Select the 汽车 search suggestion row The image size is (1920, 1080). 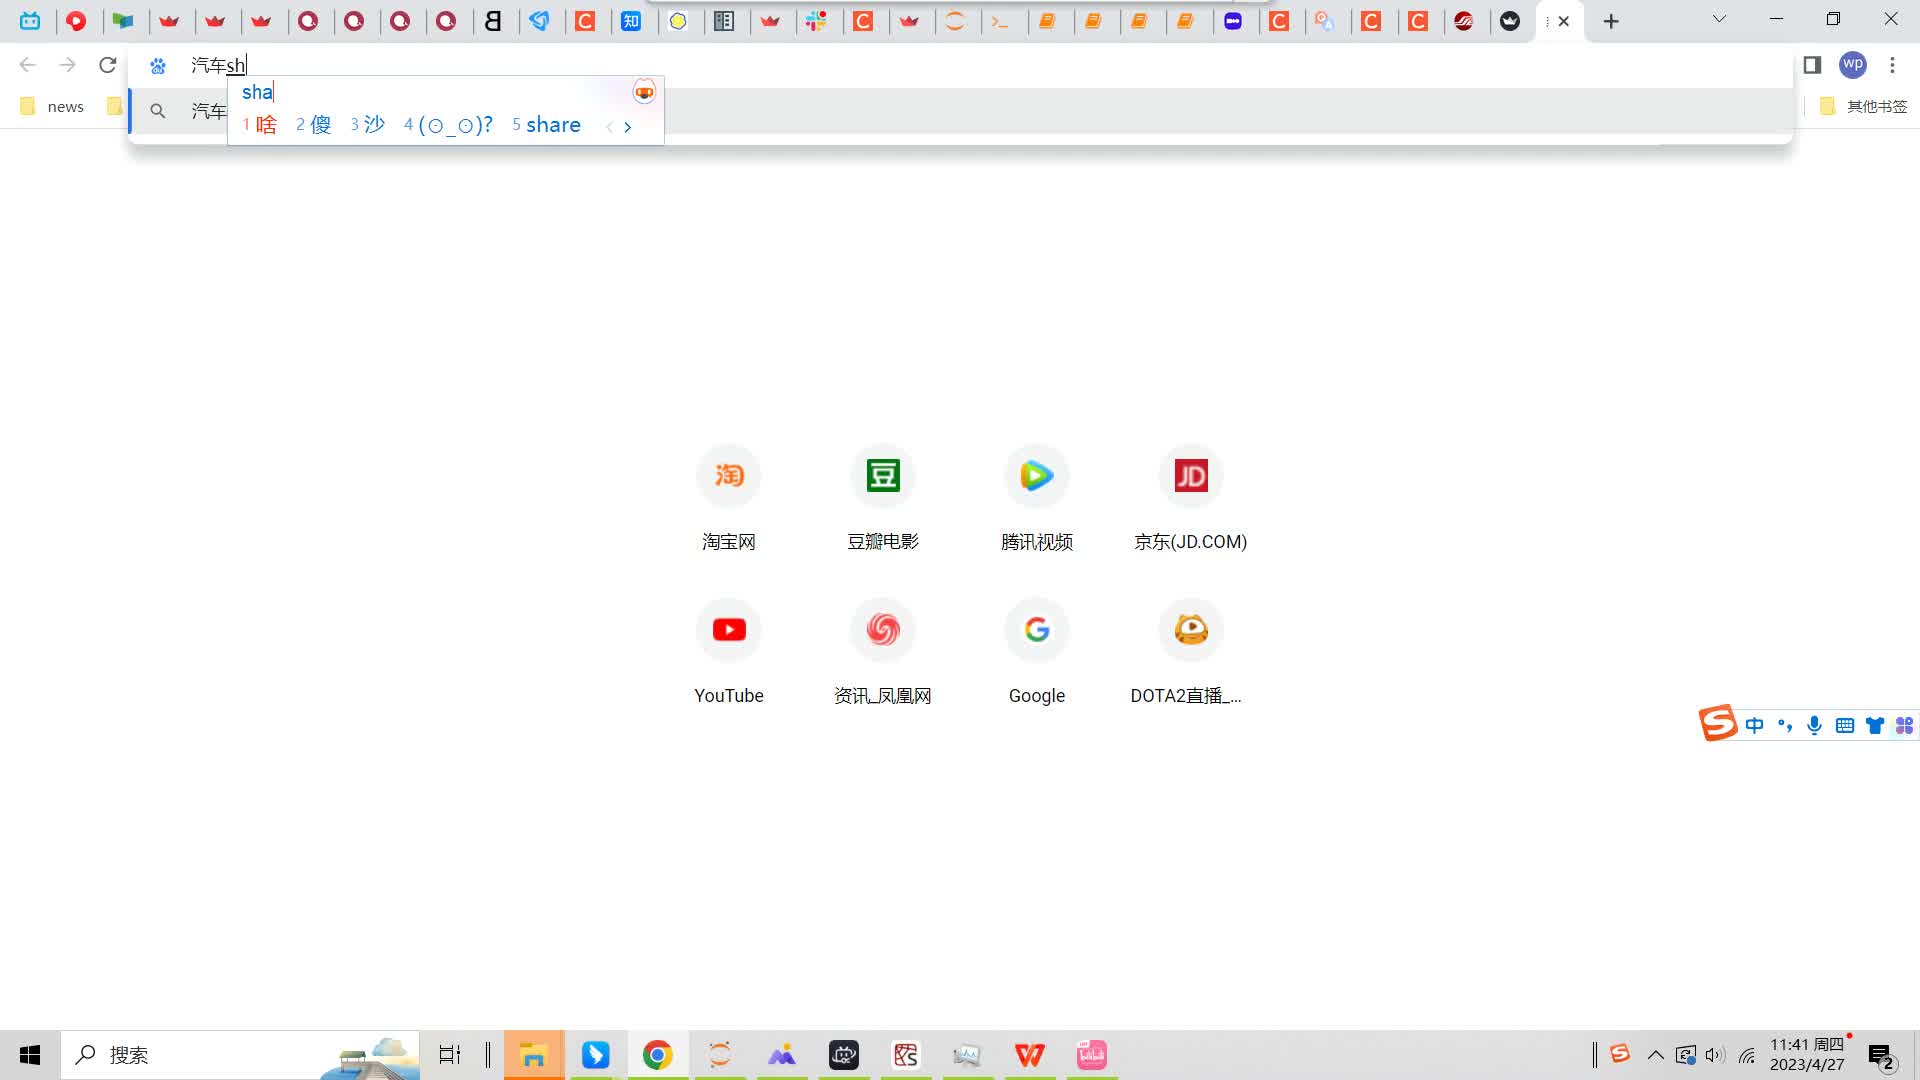click(960, 111)
